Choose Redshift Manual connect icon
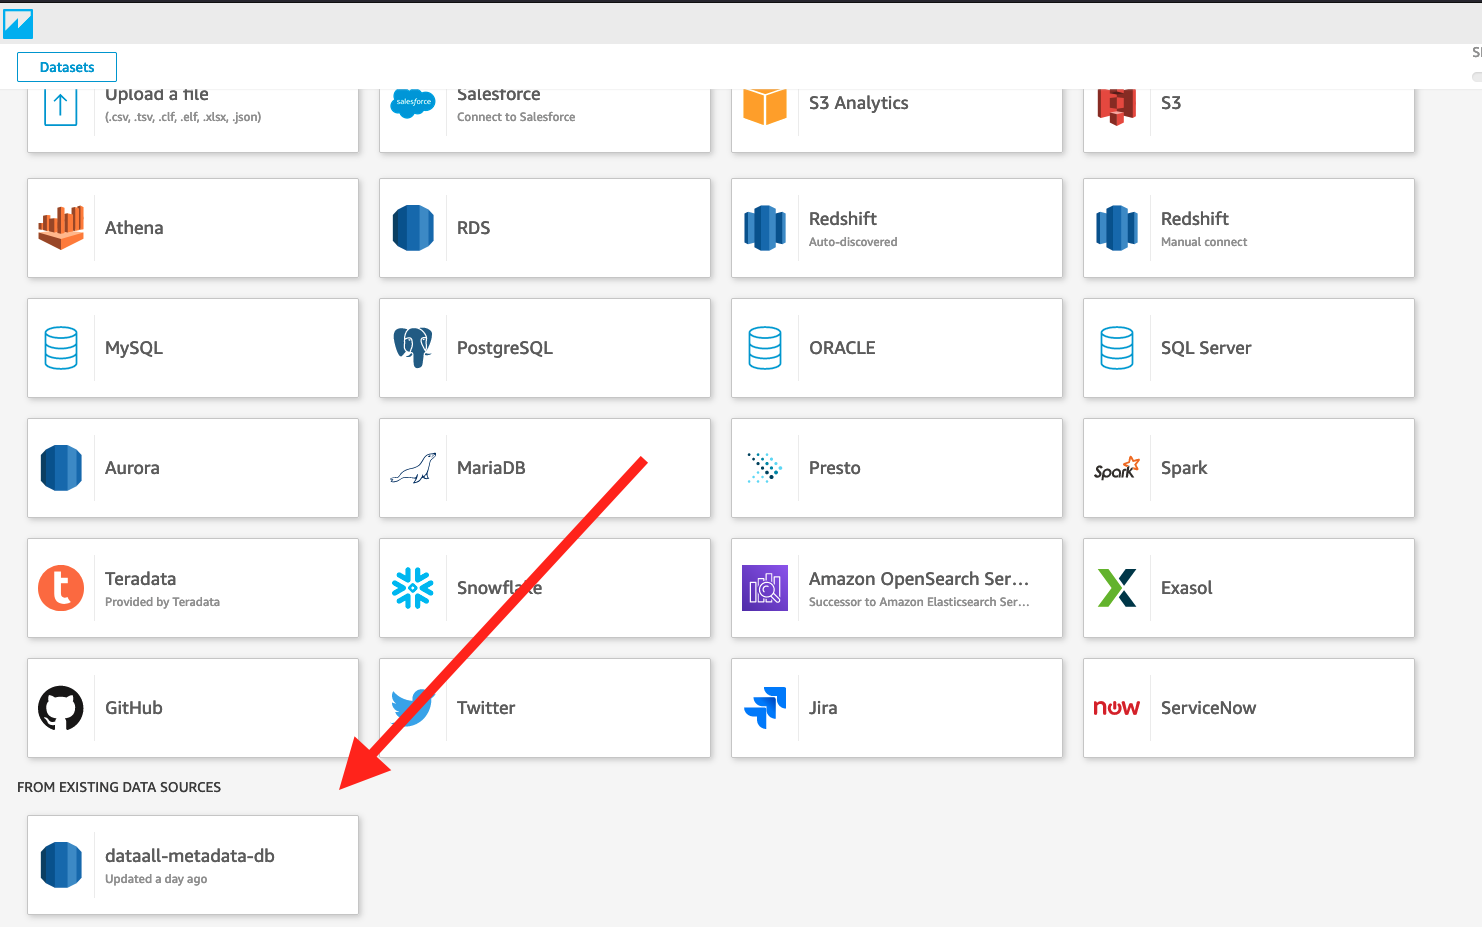This screenshot has height=927, width=1482. pyautogui.click(x=1117, y=228)
